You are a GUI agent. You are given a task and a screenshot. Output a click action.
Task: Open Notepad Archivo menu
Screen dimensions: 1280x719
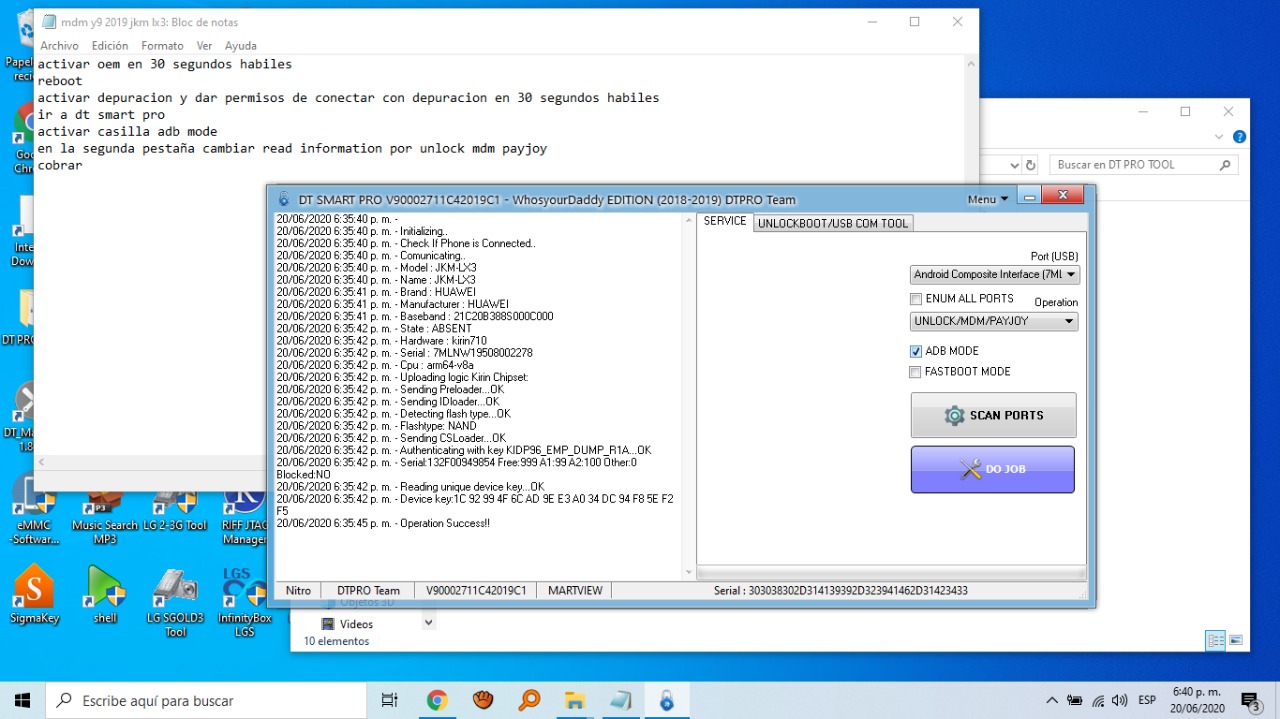point(59,46)
